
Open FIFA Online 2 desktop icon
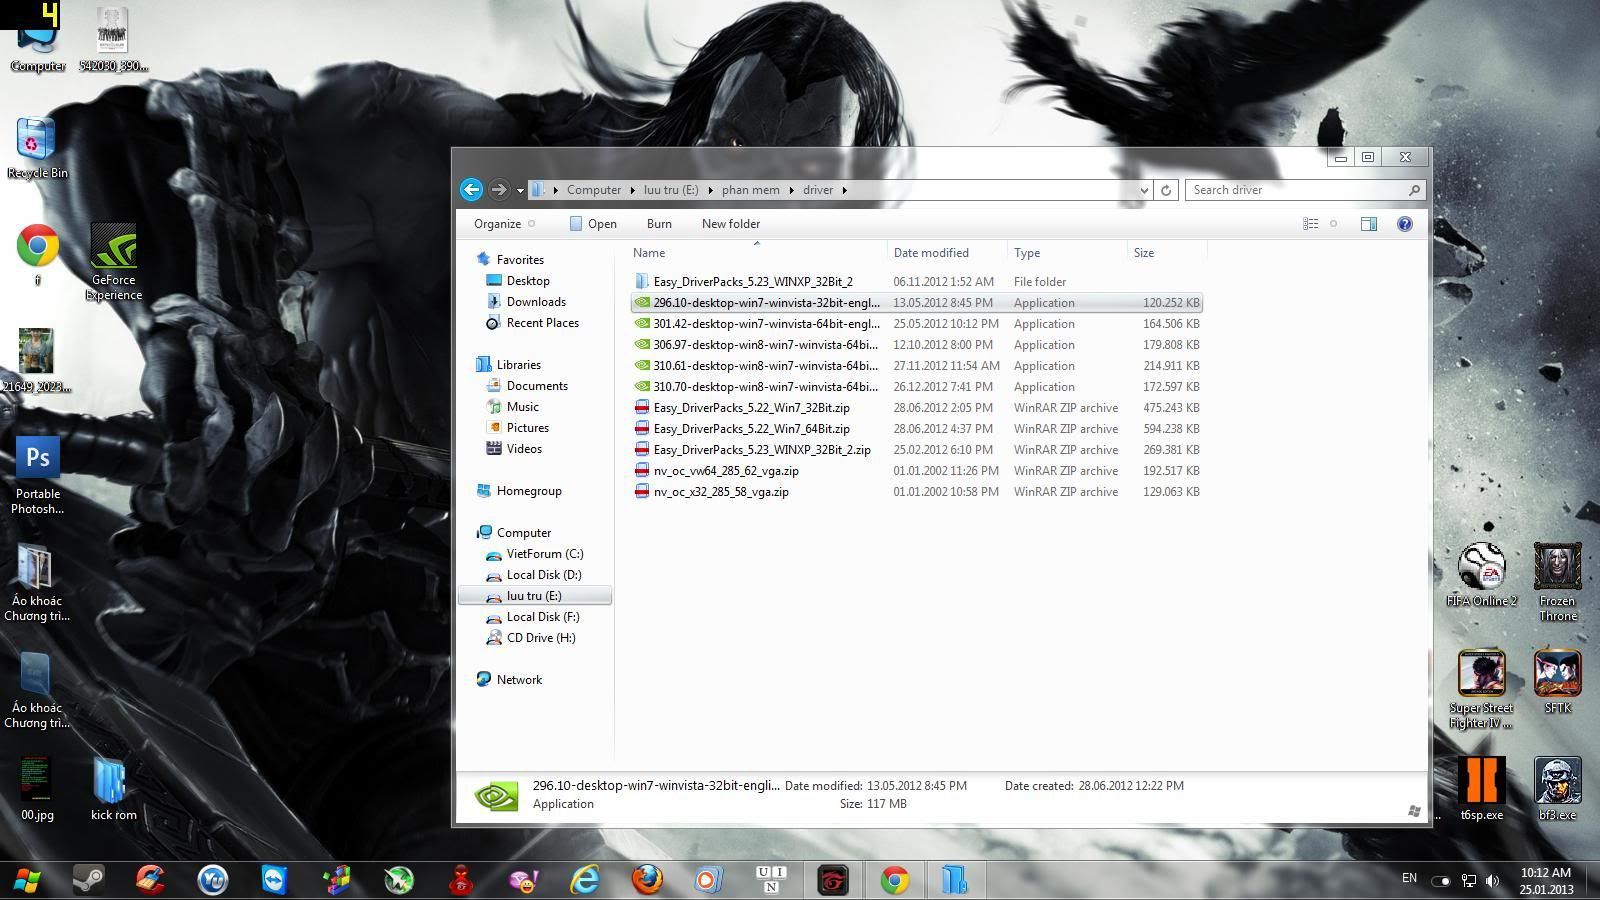point(1481,575)
